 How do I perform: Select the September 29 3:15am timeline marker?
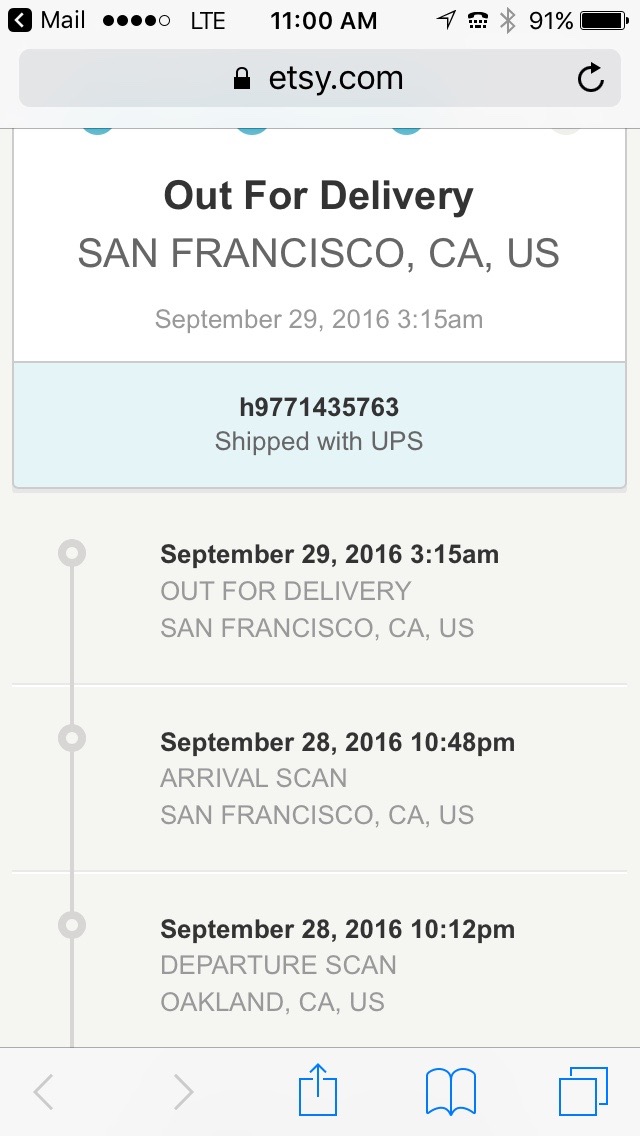coord(72,553)
